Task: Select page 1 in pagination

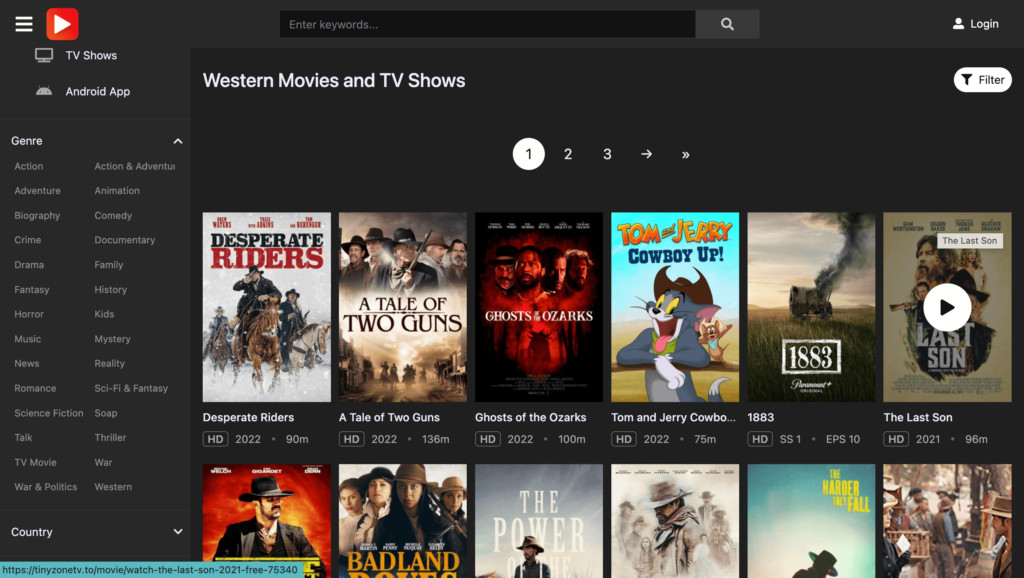Action: coord(528,154)
